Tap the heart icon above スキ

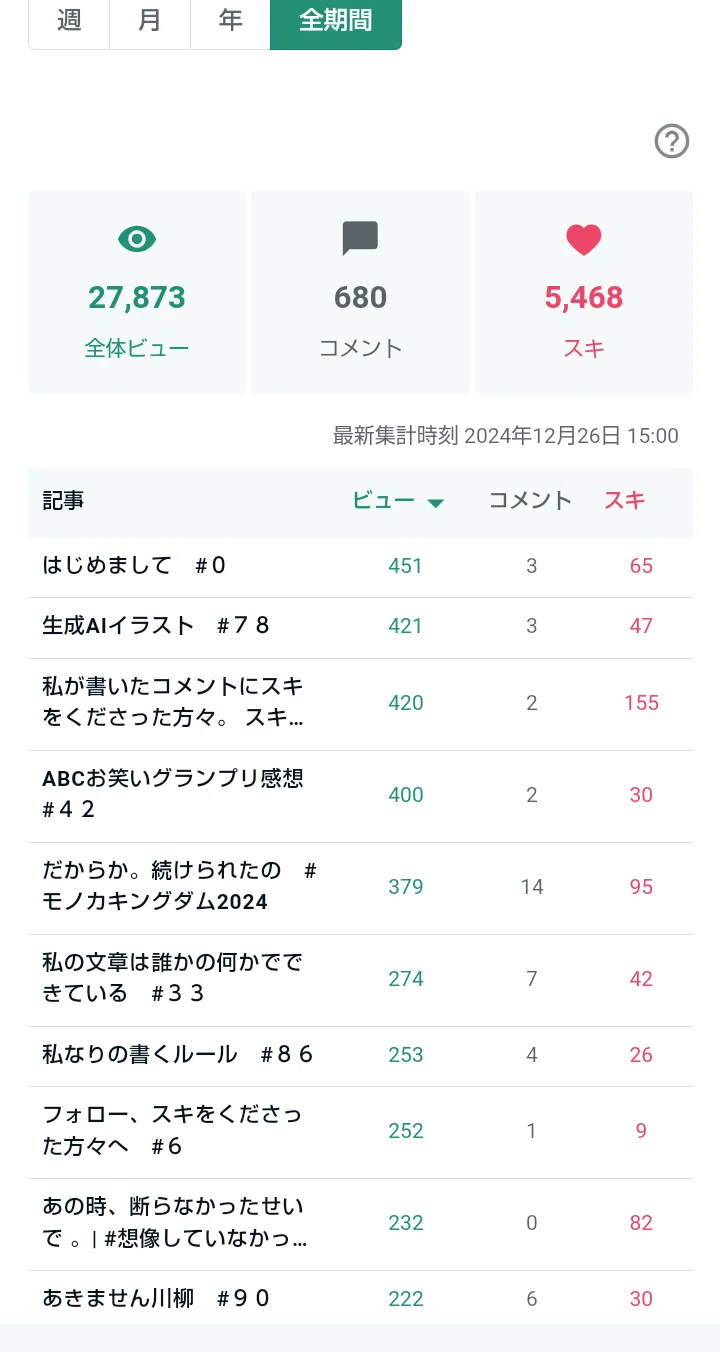pos(584,239)
